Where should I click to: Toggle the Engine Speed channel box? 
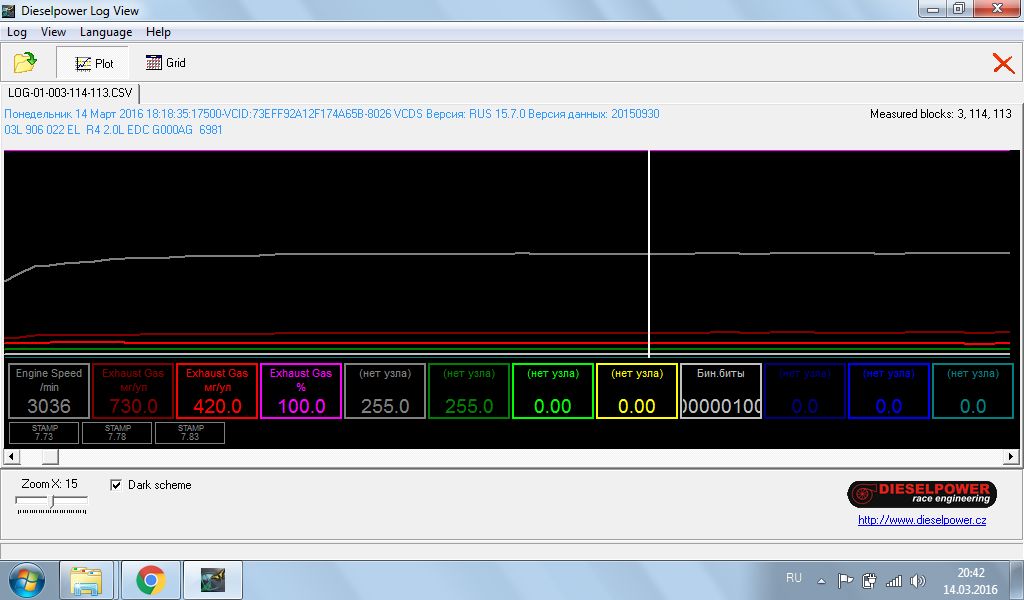tap(49, 391)
